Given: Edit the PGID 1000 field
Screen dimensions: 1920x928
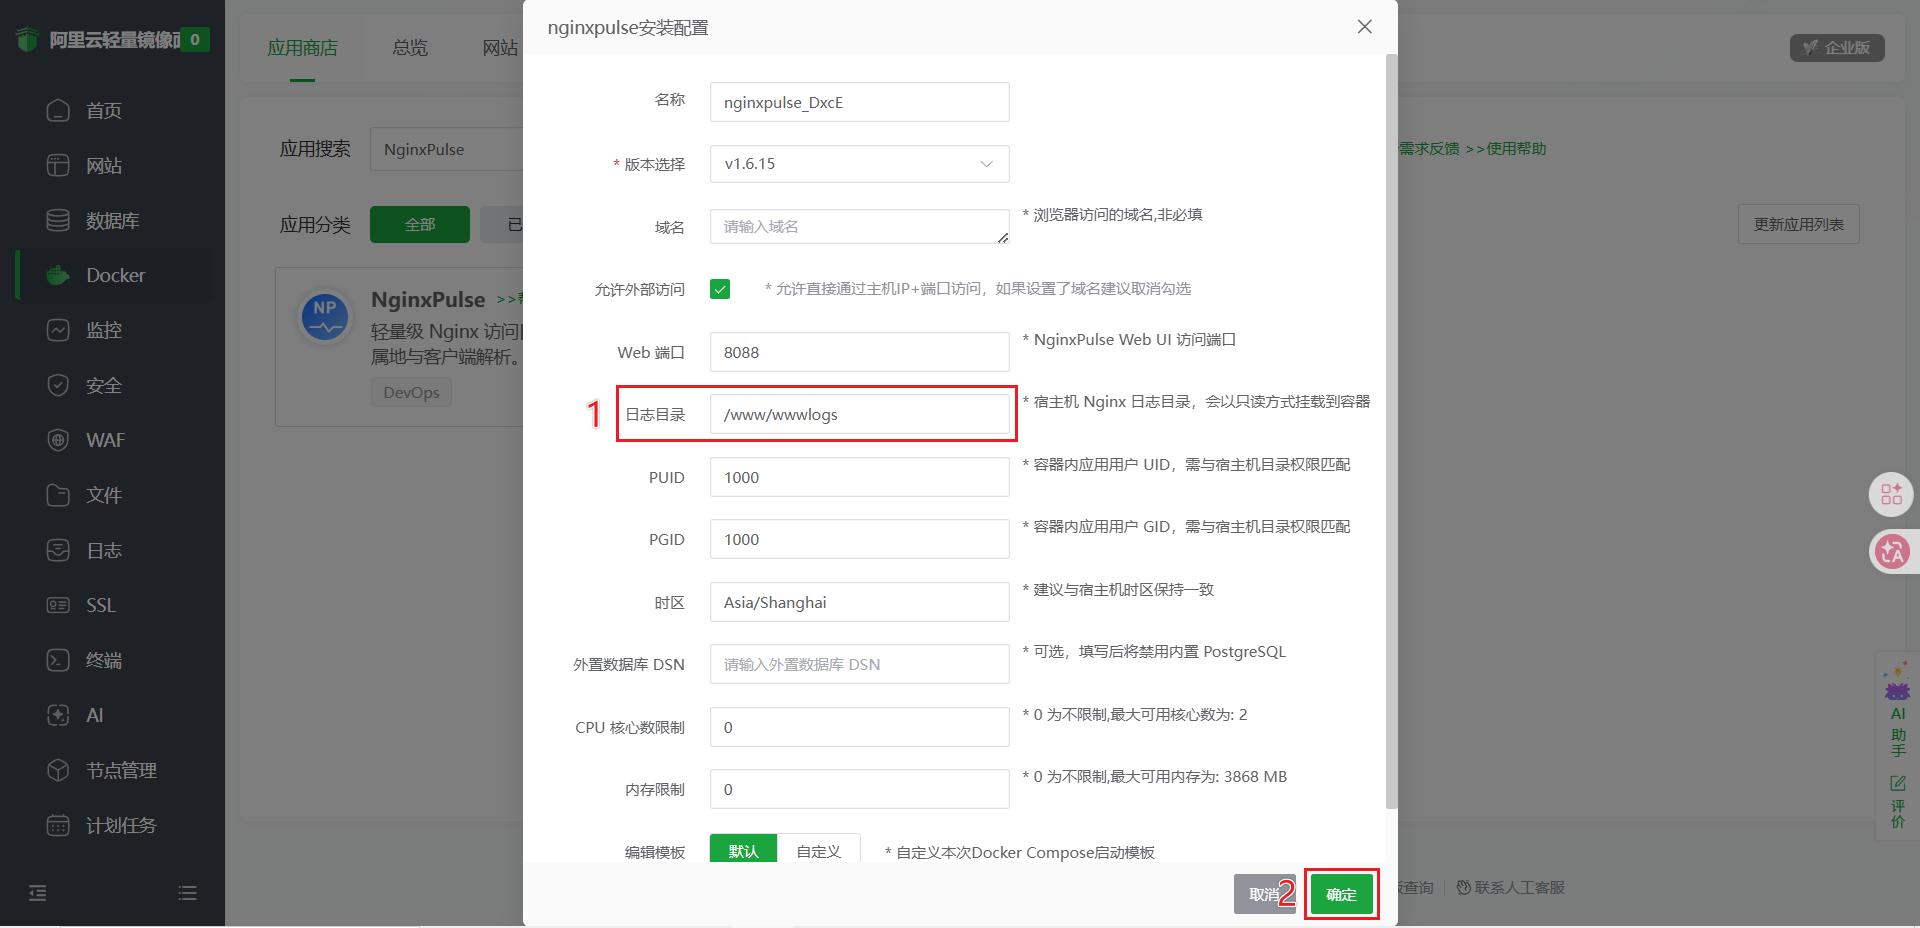Looking at the screenshot, I should point(860,539).
